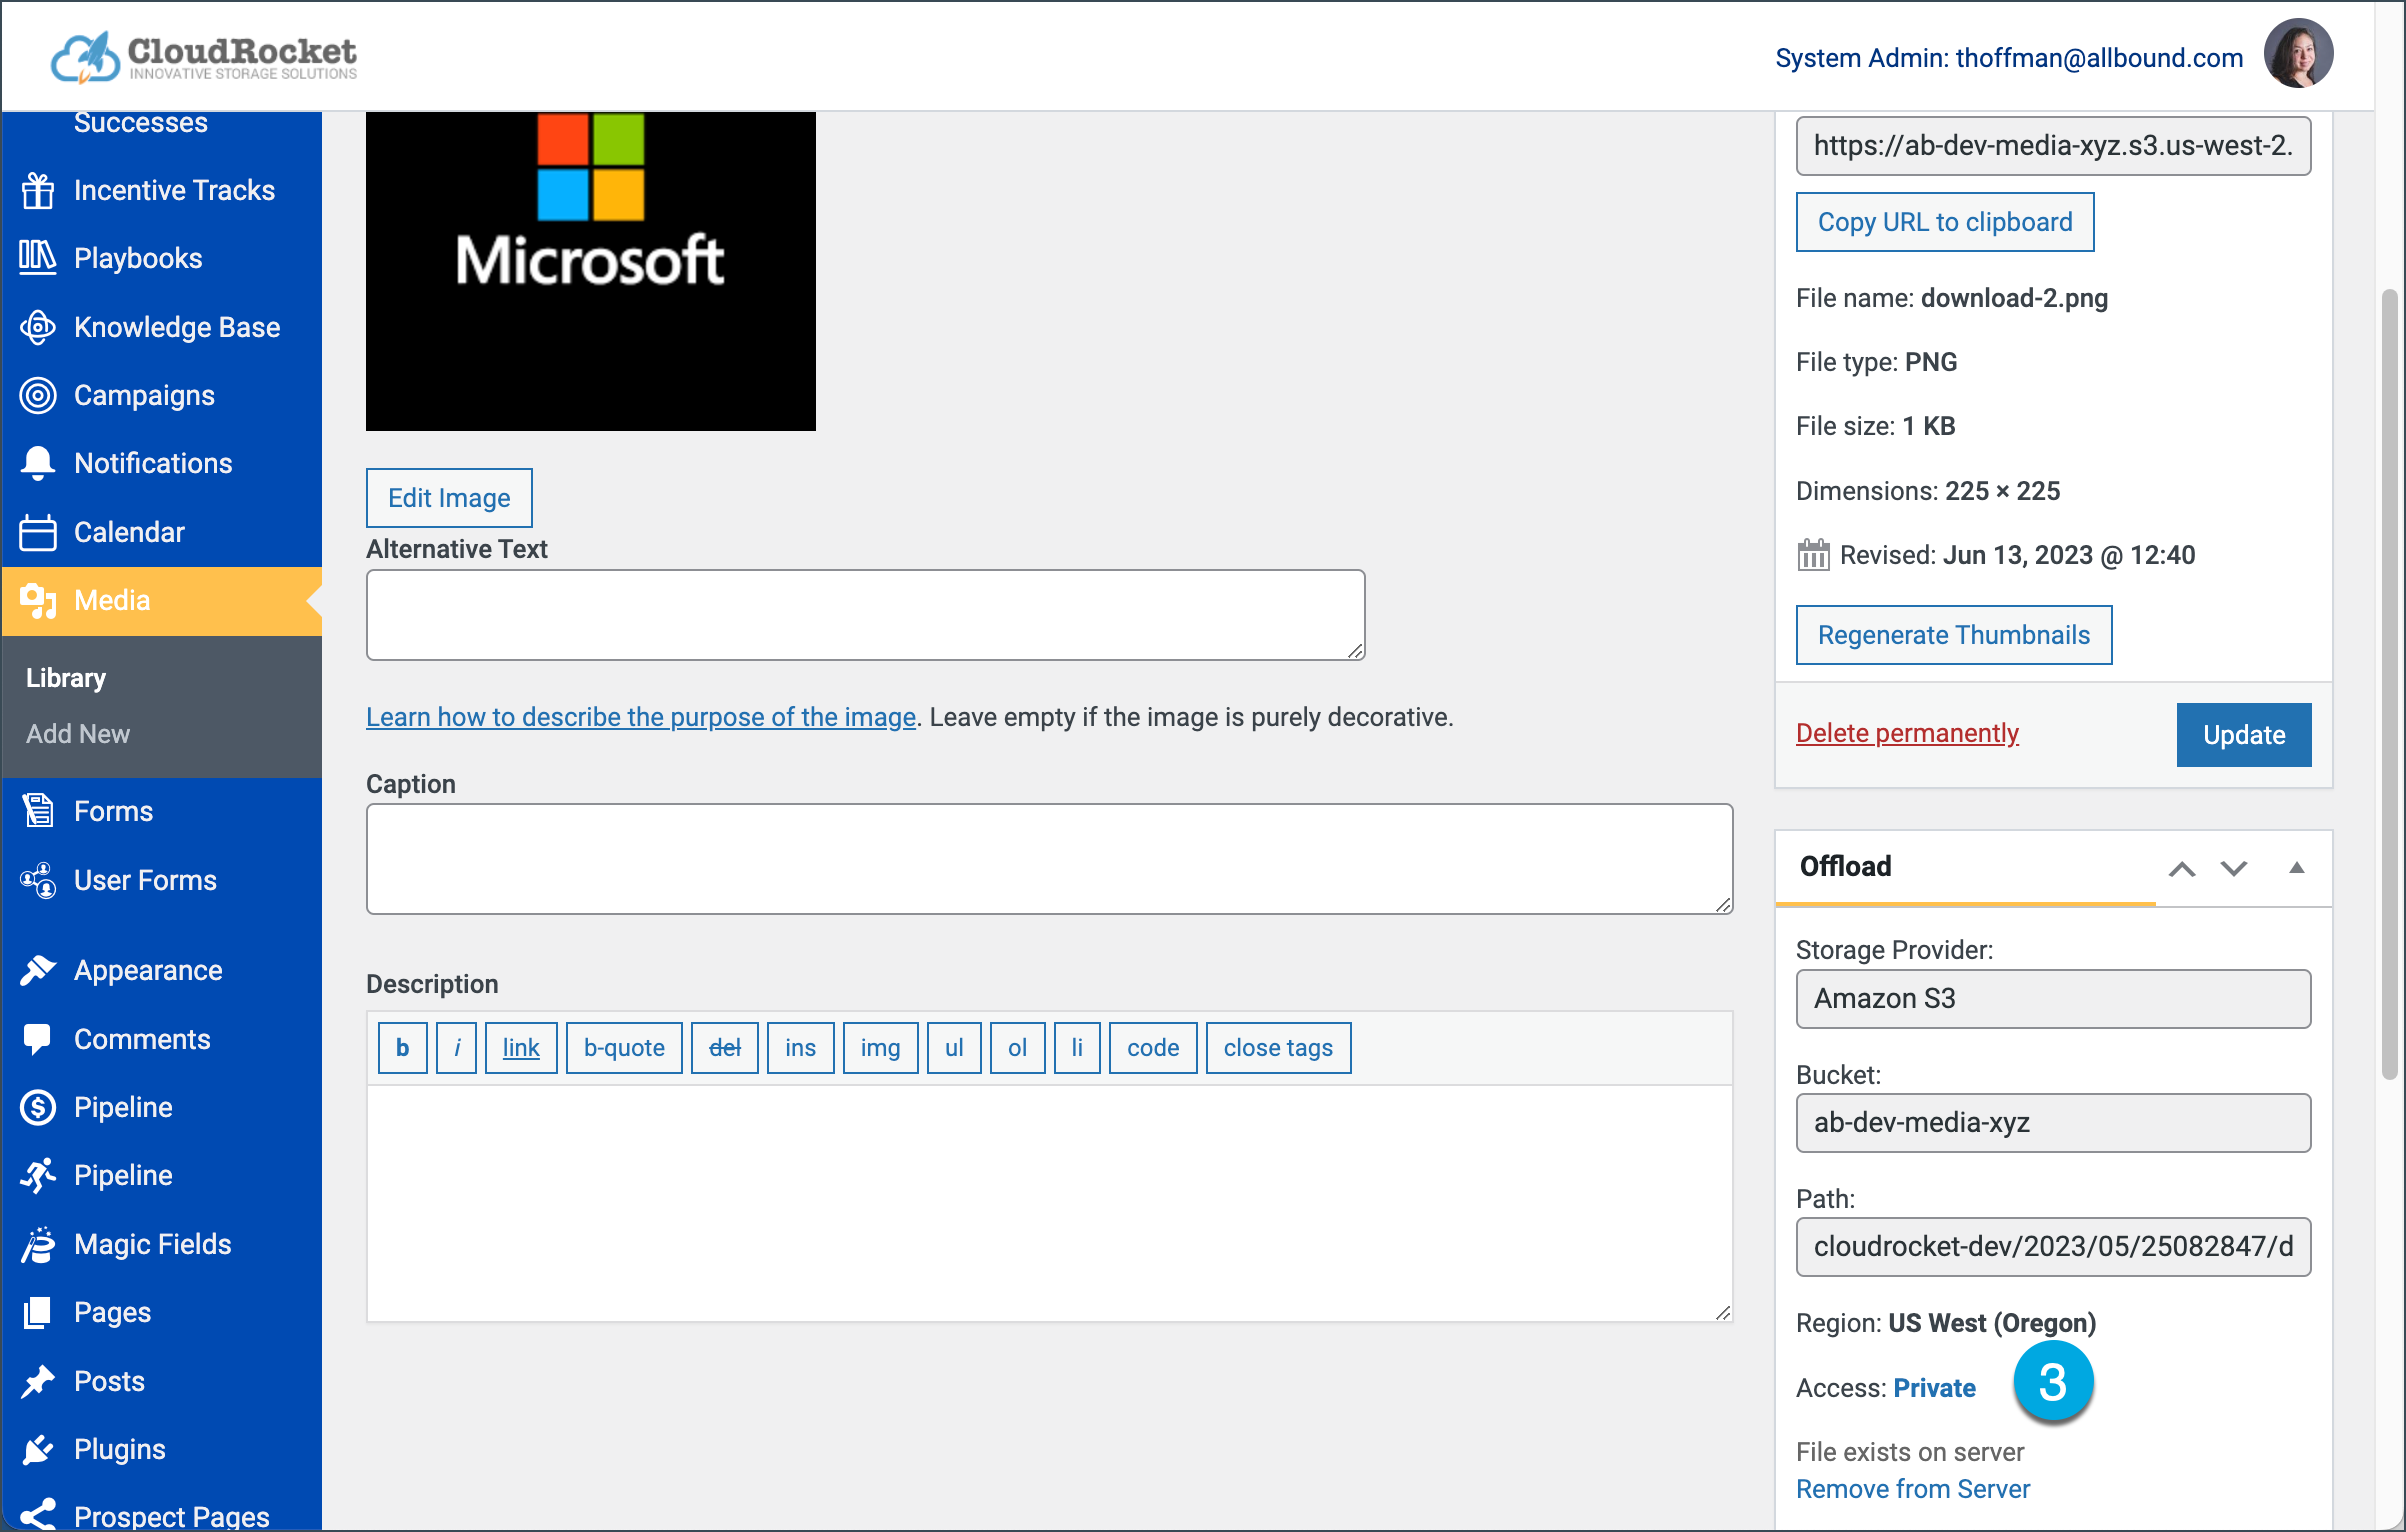This screenshot has height=1532, width=2406.
Task: Open System Admin account email label
Action: coord(2009,58)
